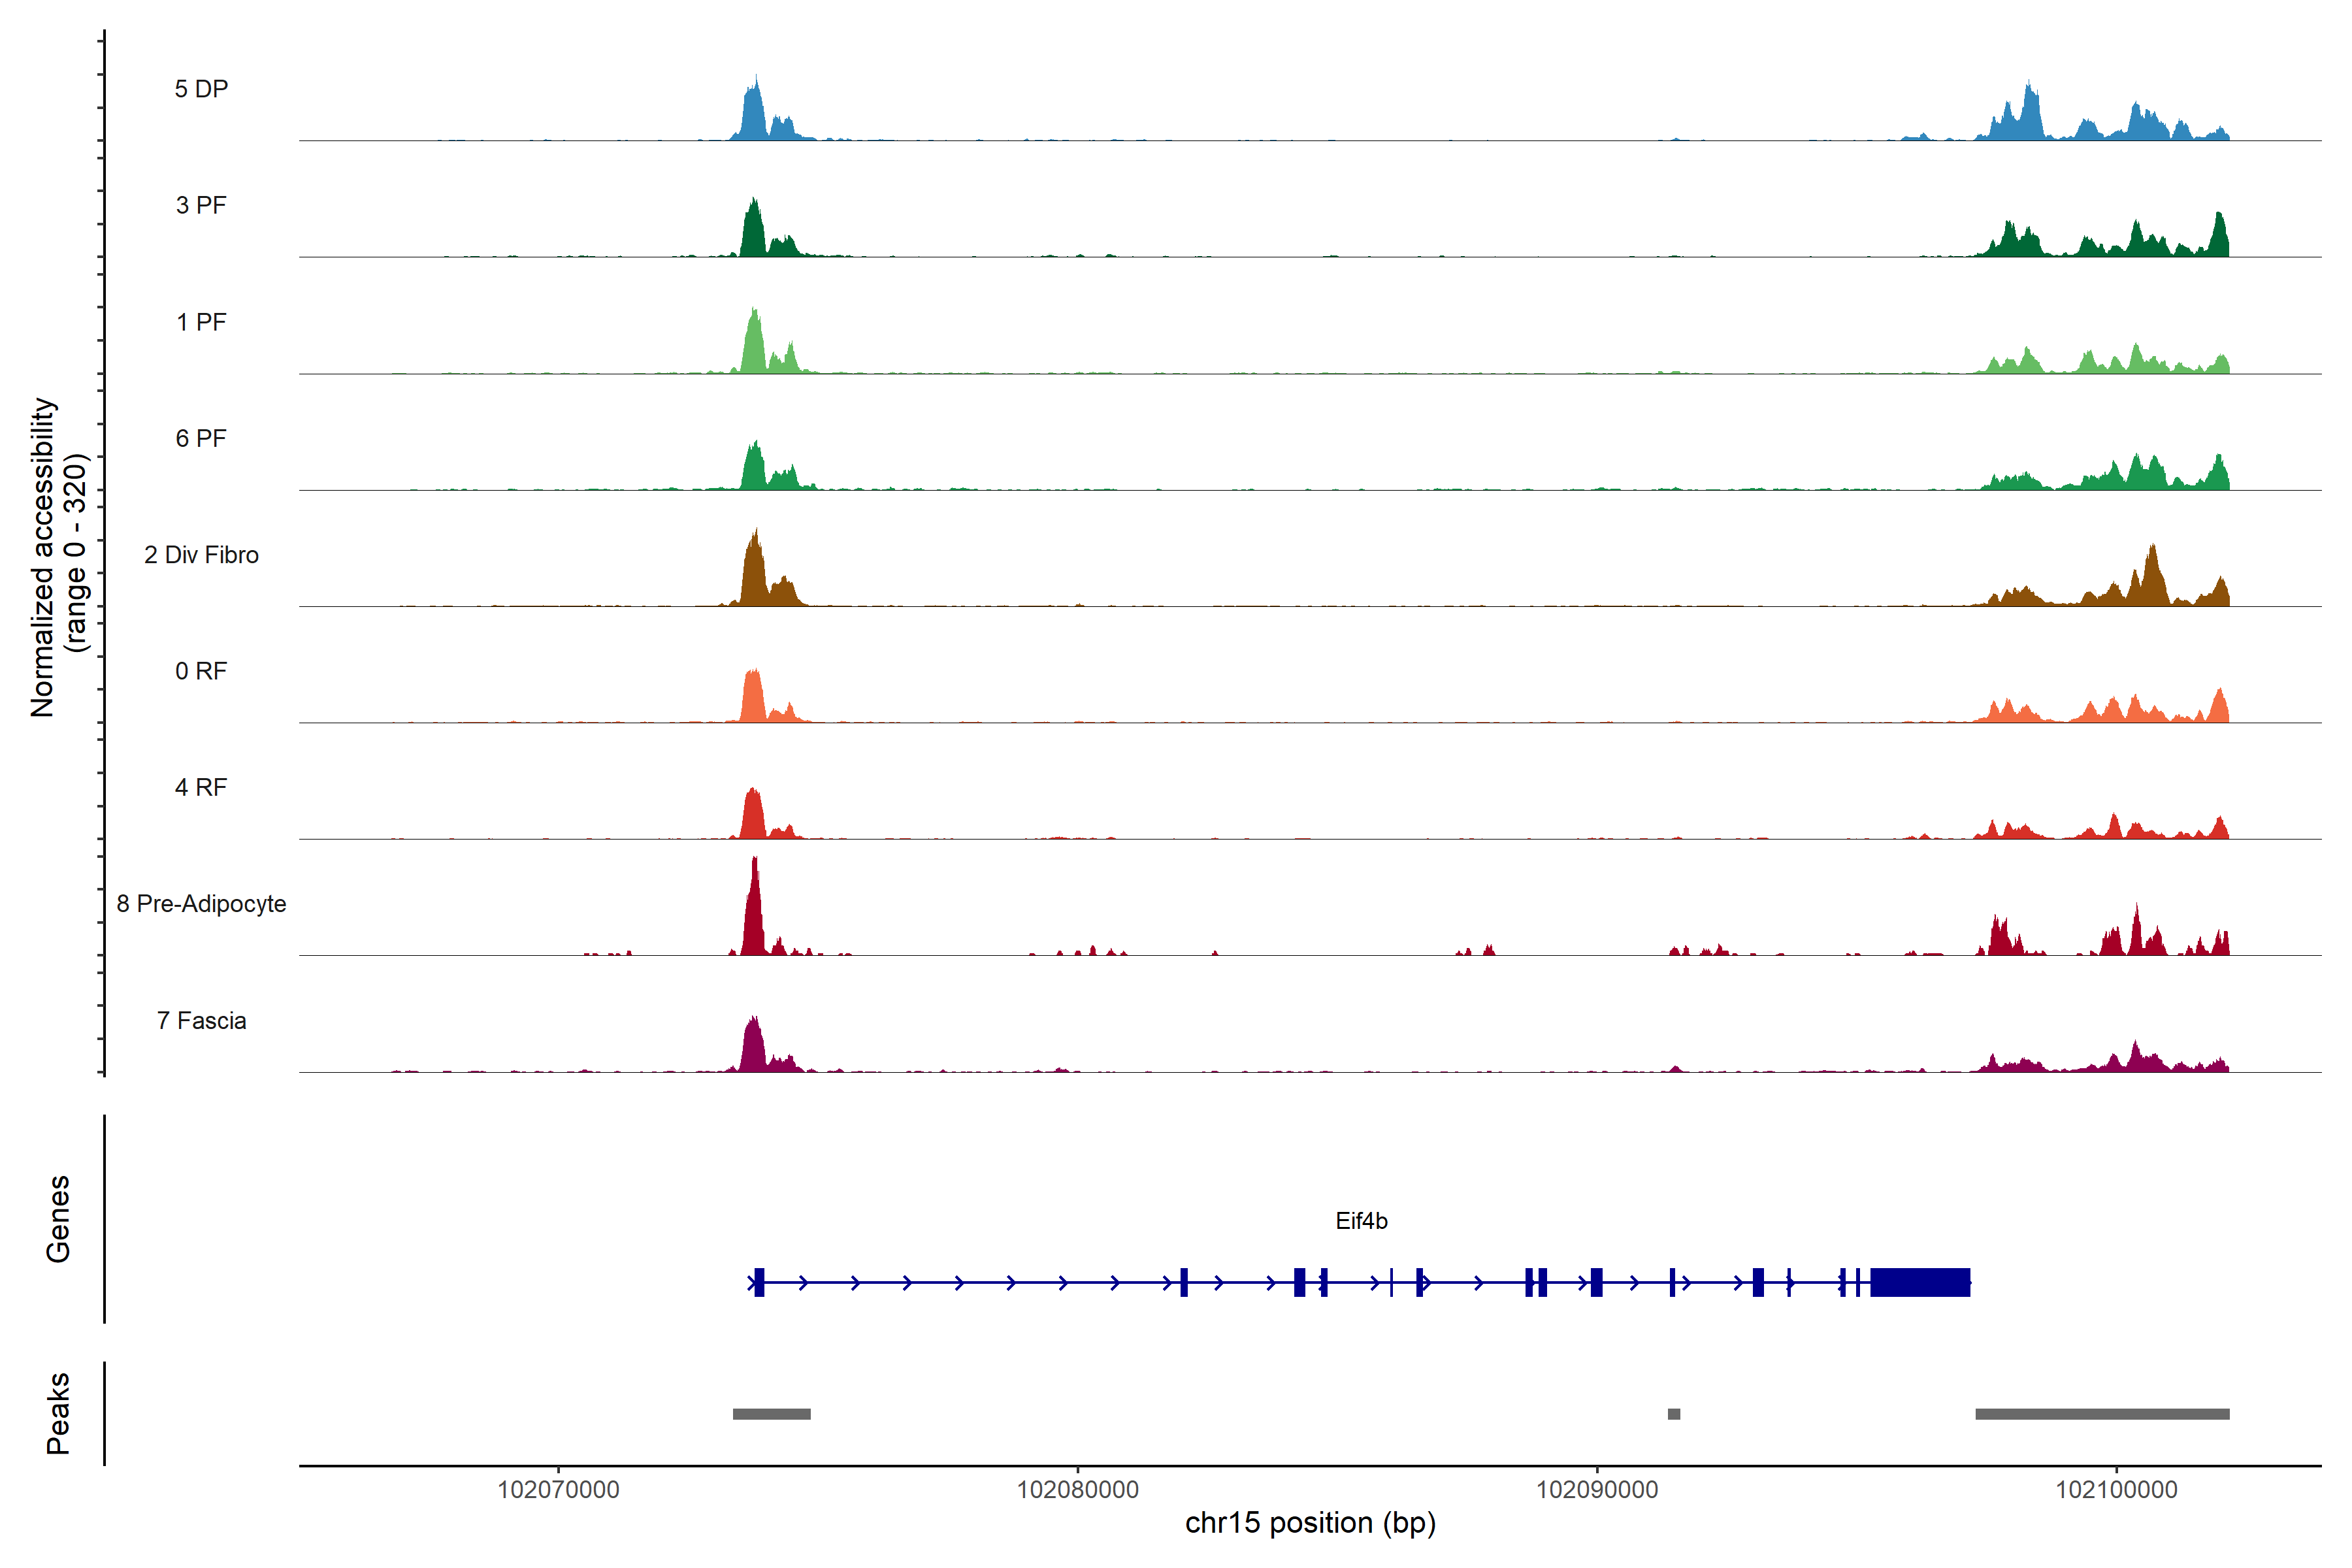This screenshot has height=1568, width=2352.
Task: Click the 0 RF track label
Action: point(201,671)
